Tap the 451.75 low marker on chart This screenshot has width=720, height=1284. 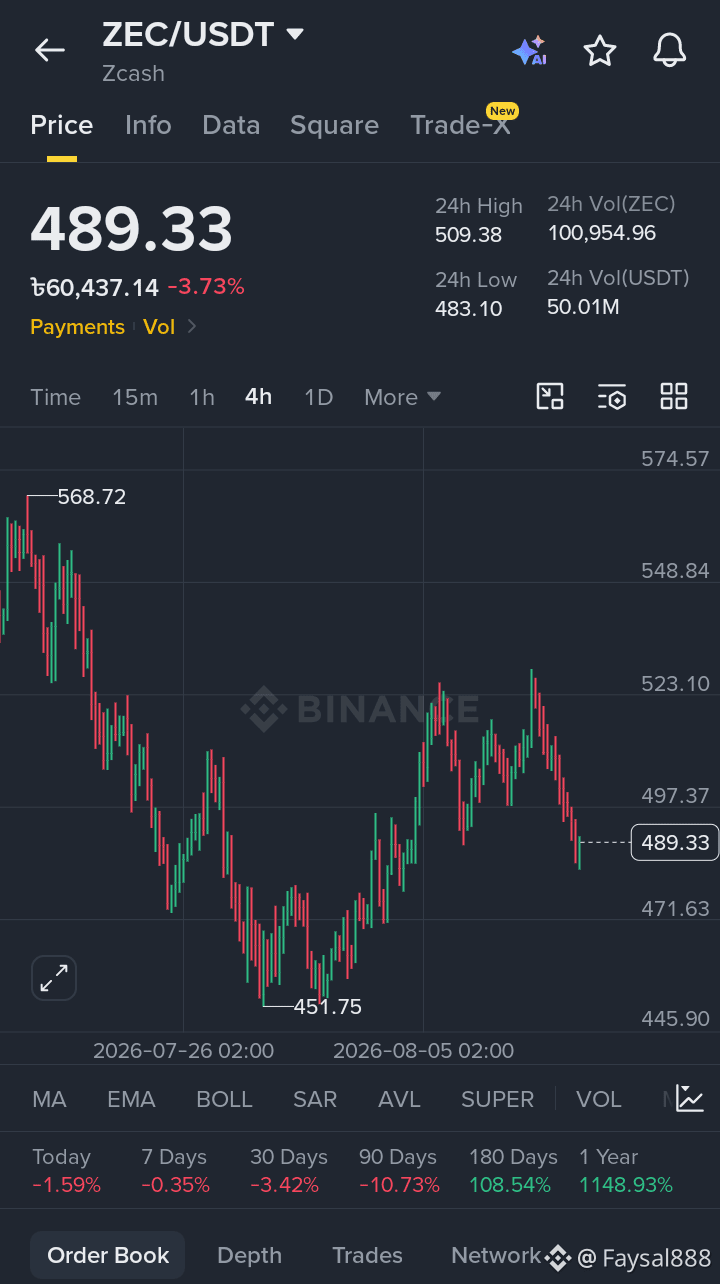pyautogui.click(x=328, y=1006)
